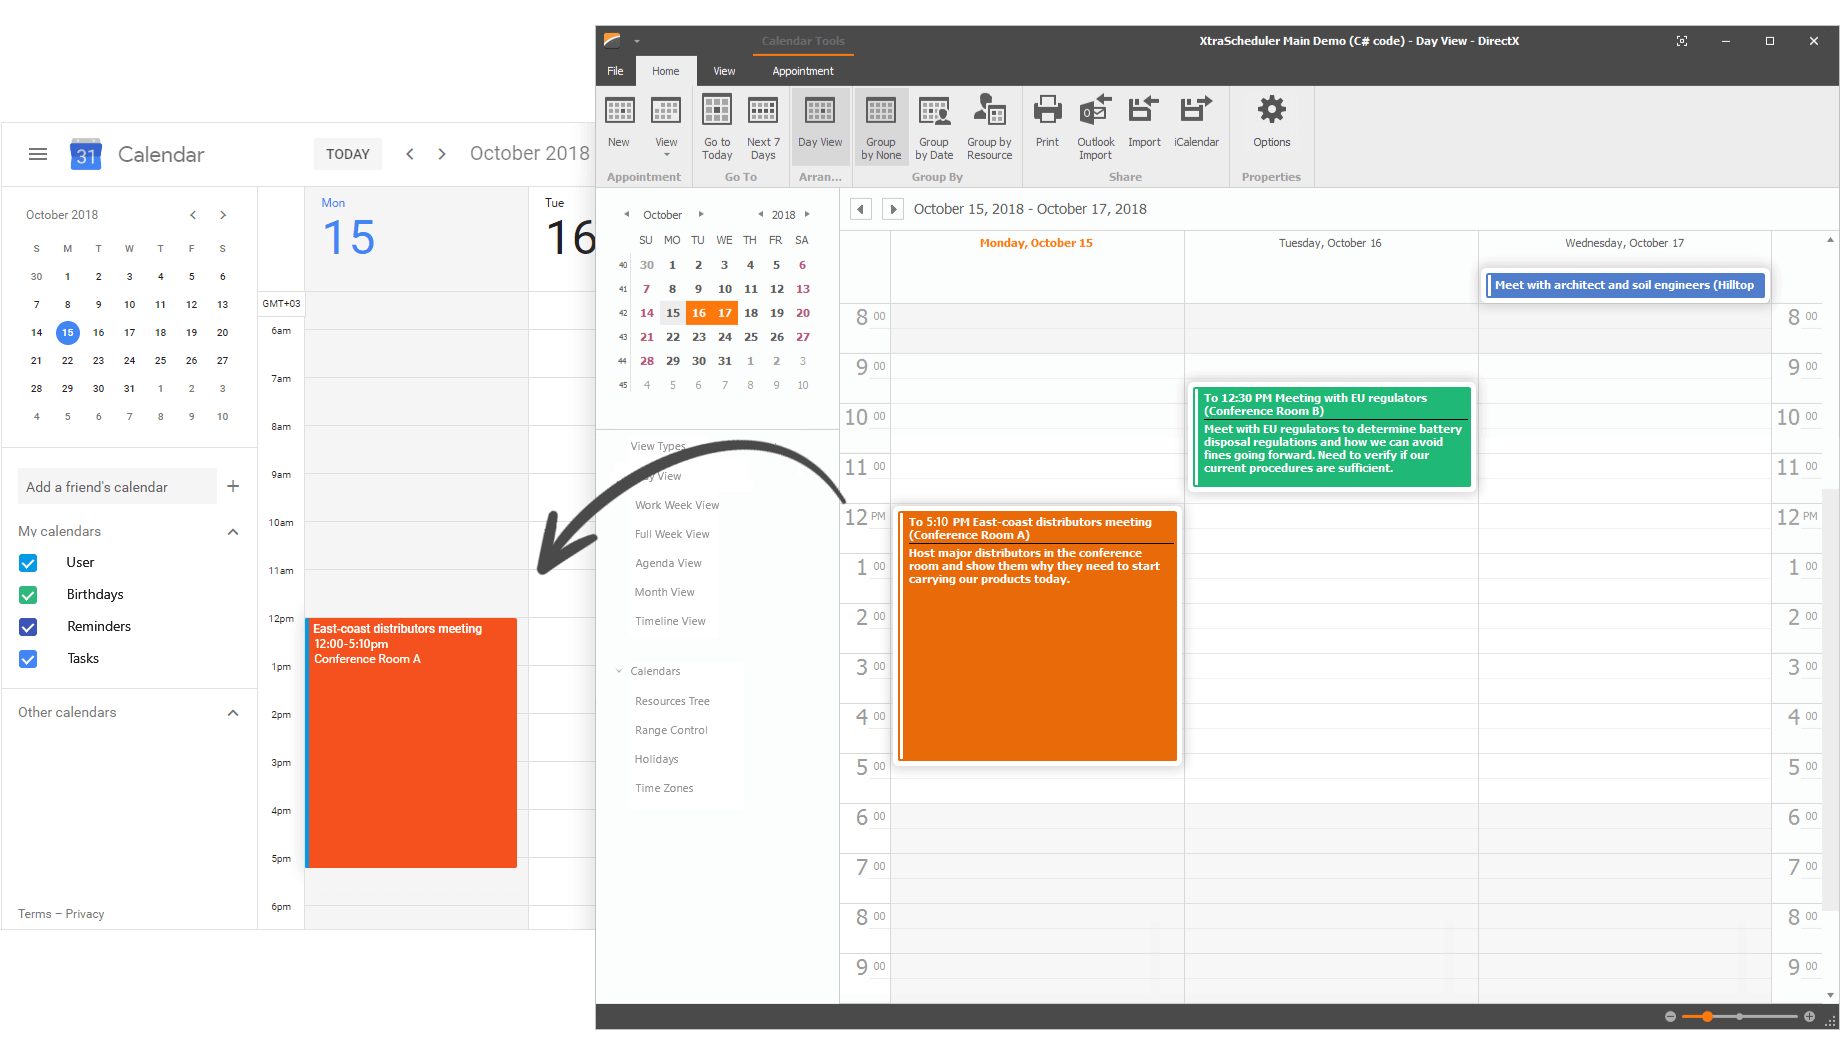Click next month arrow beside October in scheduler

(x=701, y=214)
